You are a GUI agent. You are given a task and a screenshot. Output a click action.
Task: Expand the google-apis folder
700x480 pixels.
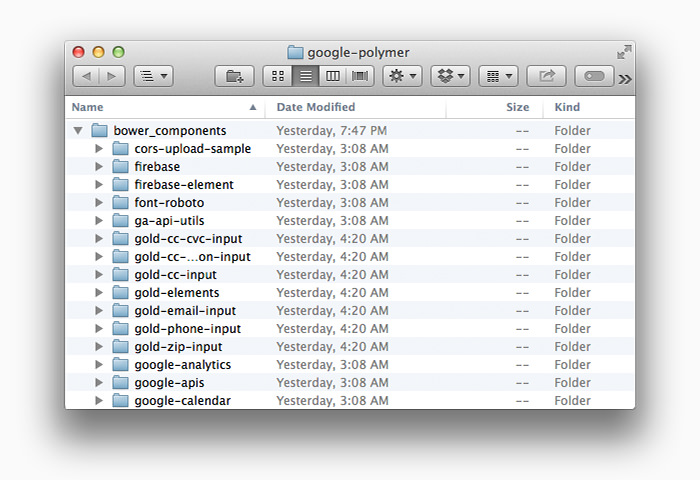tap(99, 383)
